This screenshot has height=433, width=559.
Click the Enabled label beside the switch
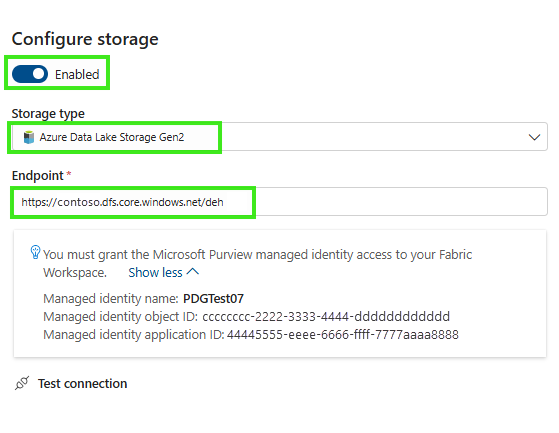pyautogui.click(x=77, y=74)
